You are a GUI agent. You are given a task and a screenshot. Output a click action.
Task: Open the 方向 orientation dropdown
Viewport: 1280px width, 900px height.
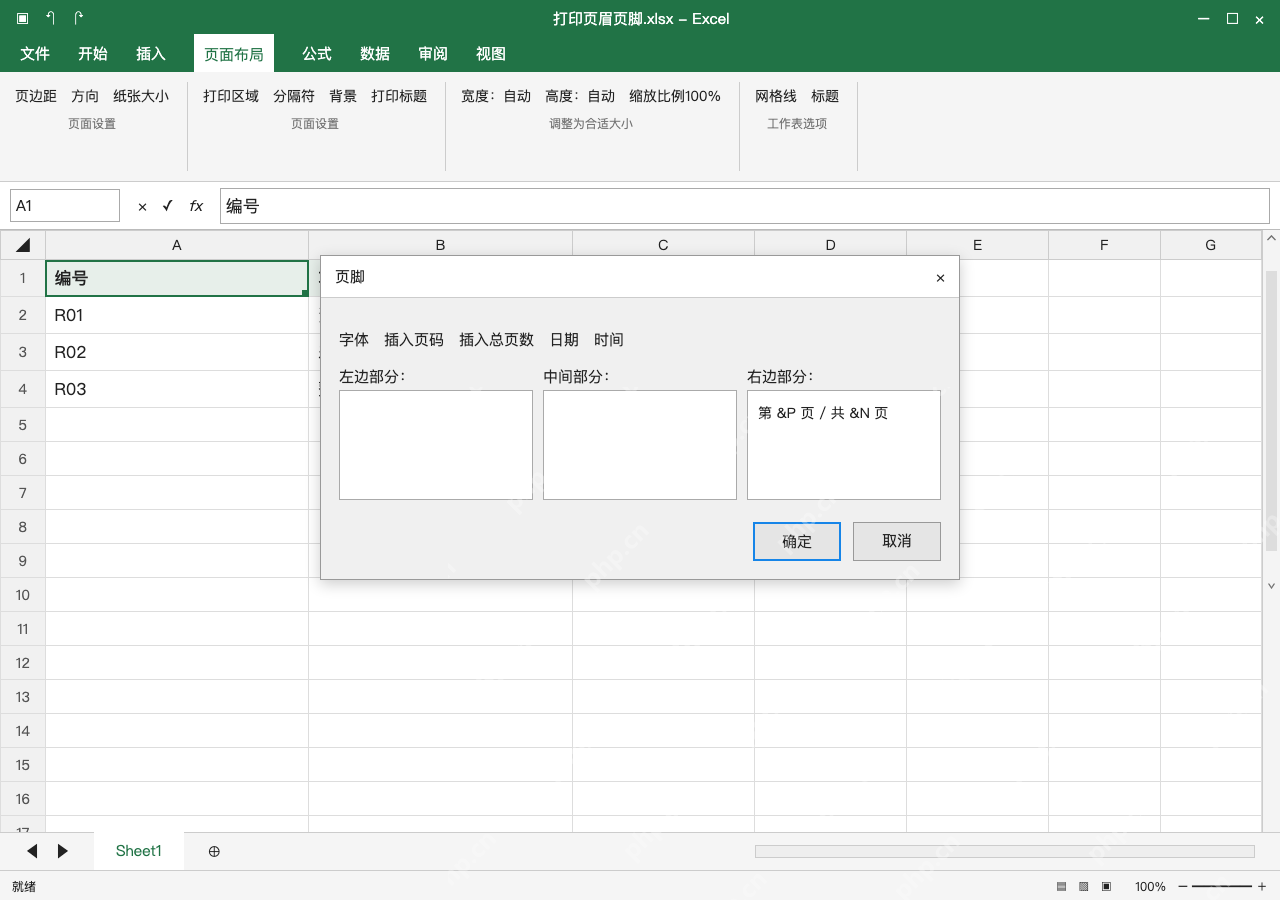pyautogui.click(x=85, y=96)
